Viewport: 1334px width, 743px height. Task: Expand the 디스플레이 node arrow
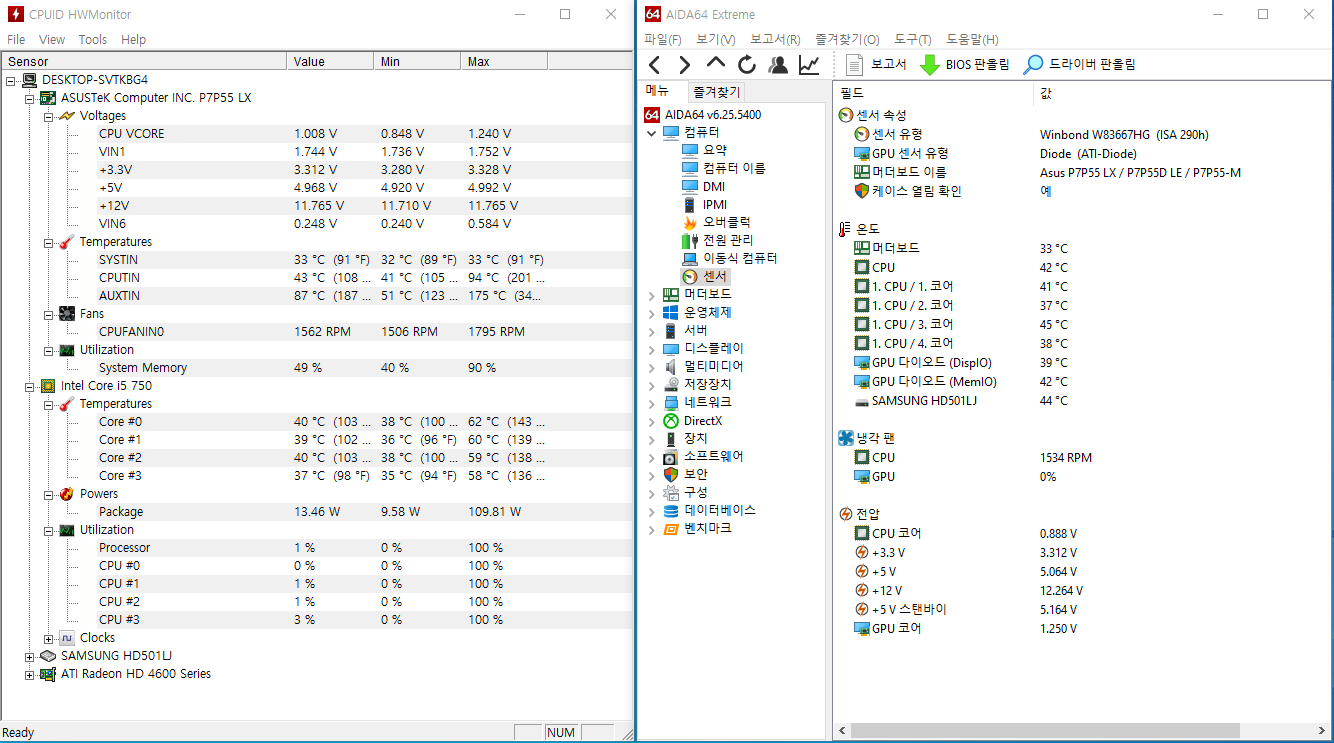click(x=652, y=349)
